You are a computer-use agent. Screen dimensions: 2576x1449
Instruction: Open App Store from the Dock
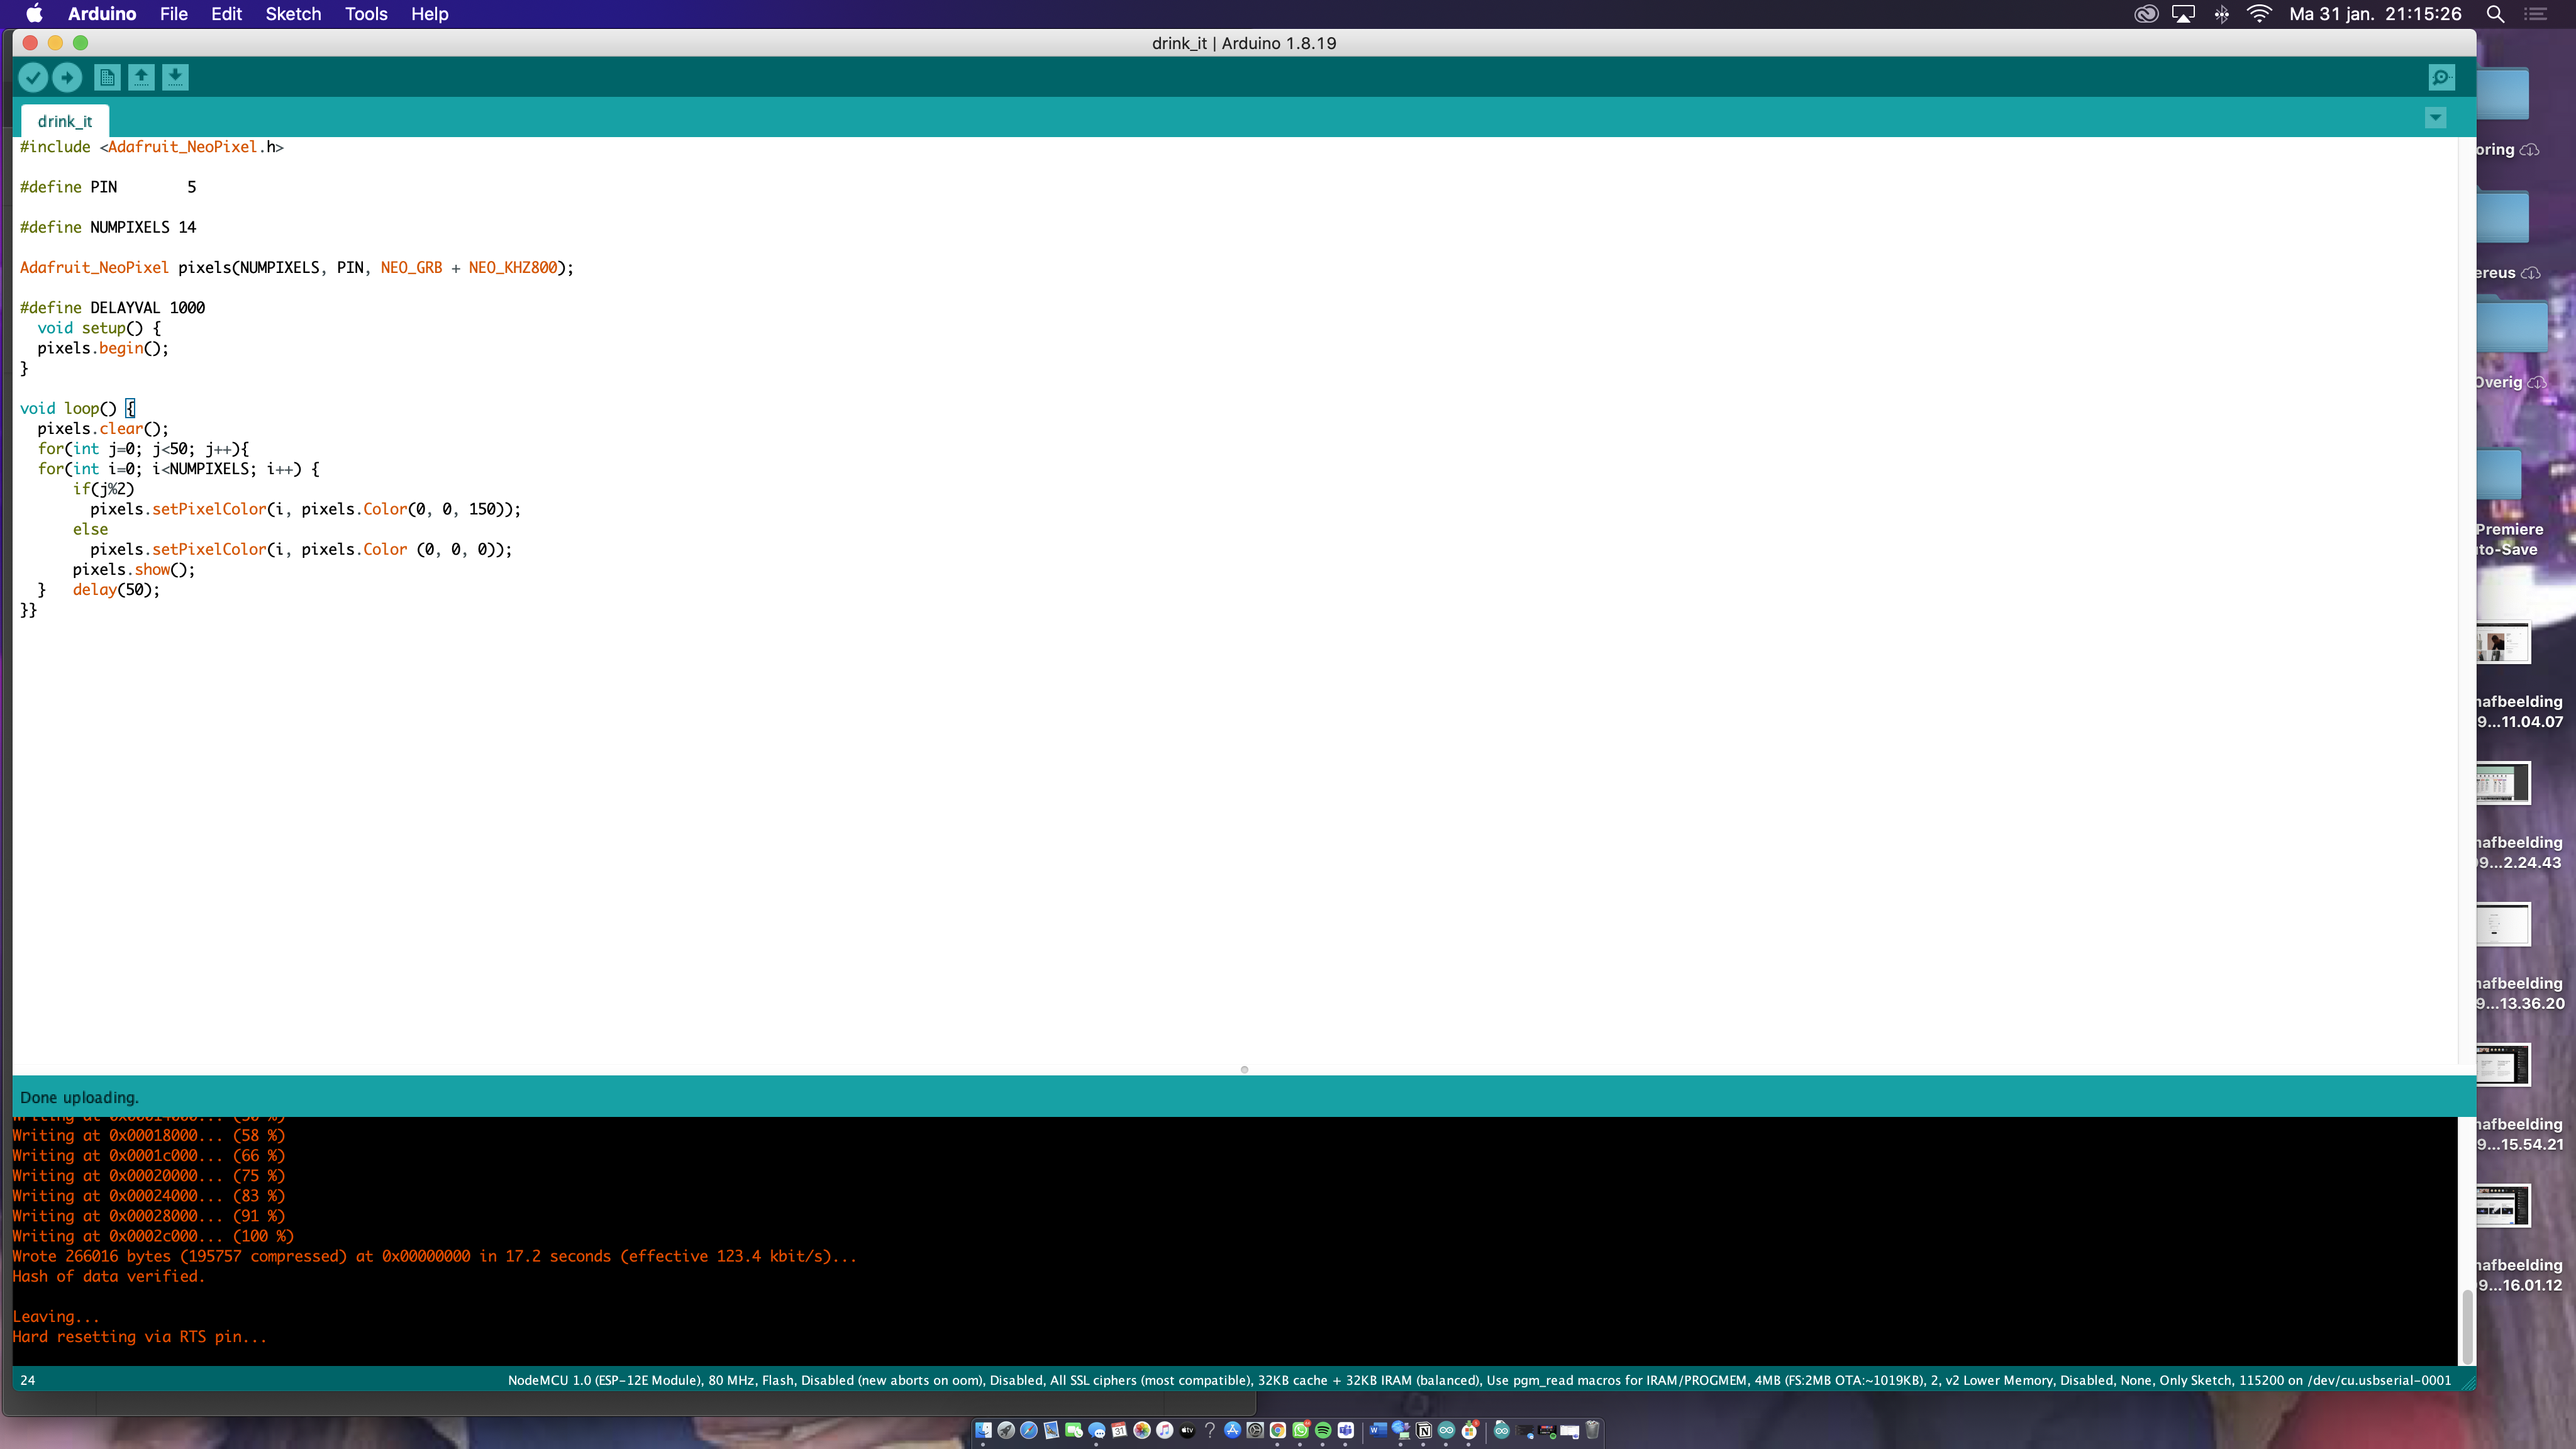click(1233, 1430)
